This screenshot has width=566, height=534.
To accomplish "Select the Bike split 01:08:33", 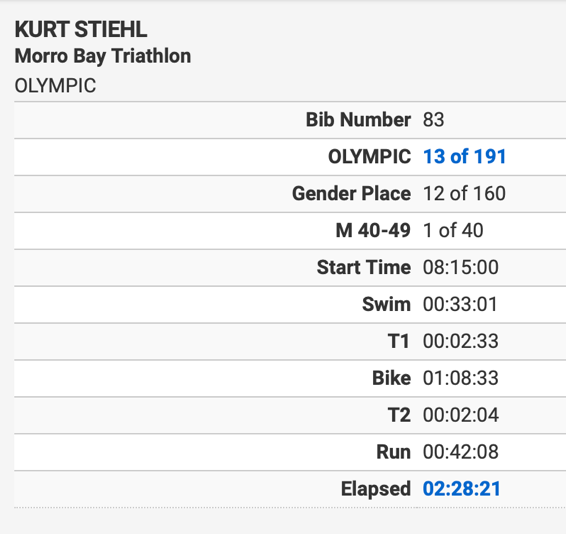I will coord(461,378).
